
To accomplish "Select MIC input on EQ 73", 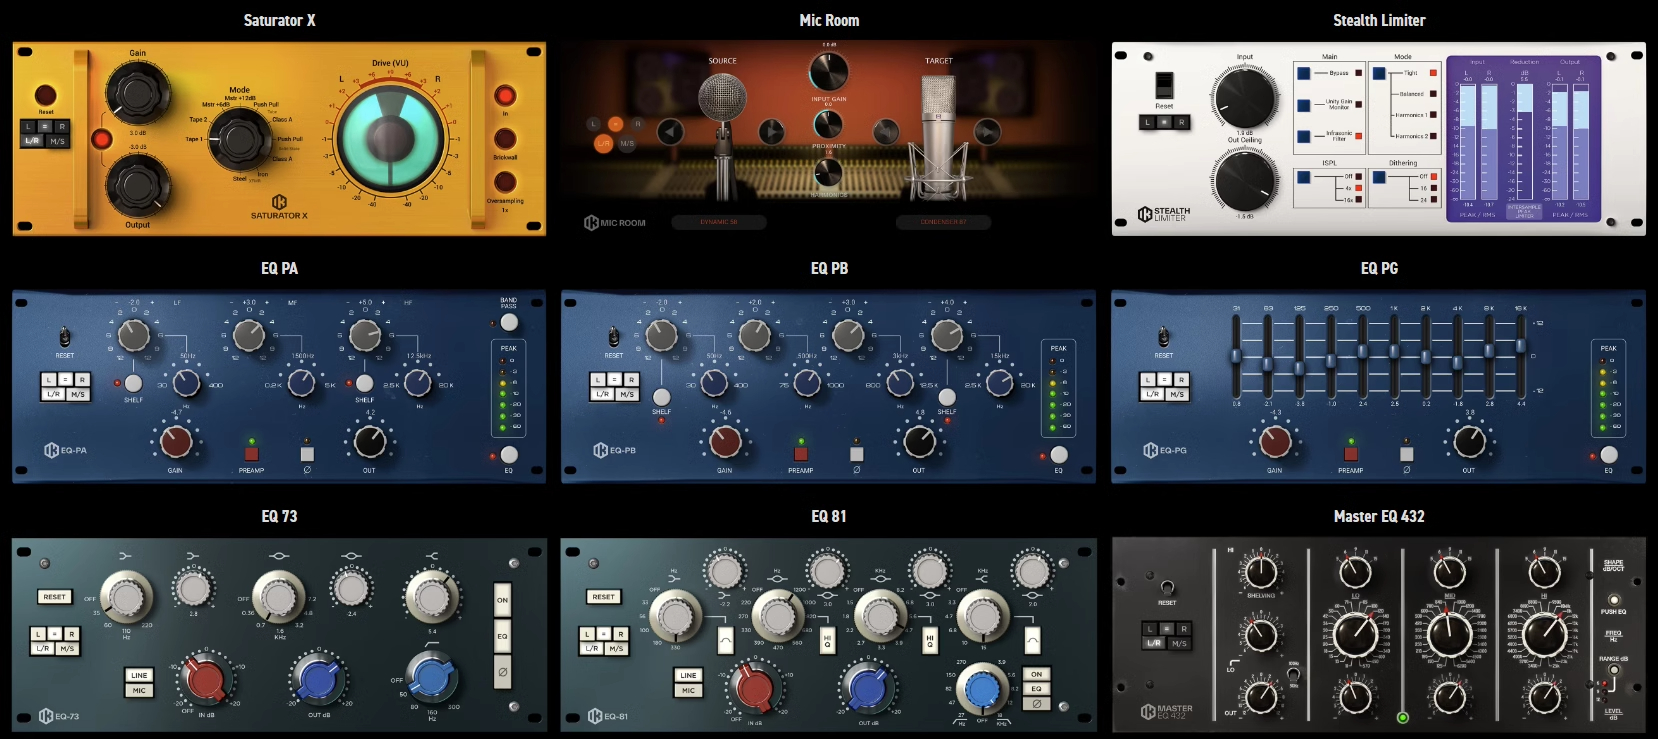I will click(x=139, y=690).
